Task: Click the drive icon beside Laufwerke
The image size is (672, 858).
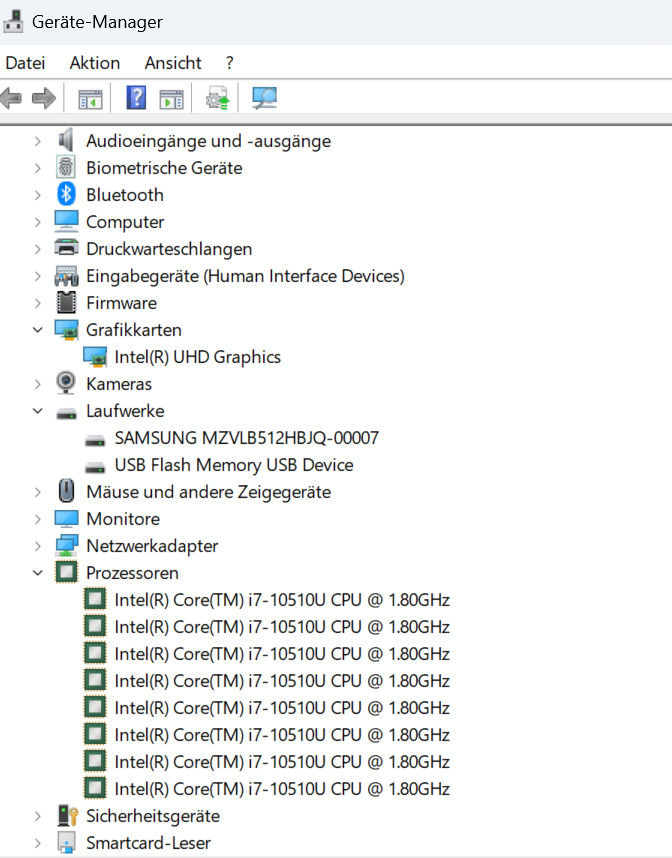Action: point(66,413)
